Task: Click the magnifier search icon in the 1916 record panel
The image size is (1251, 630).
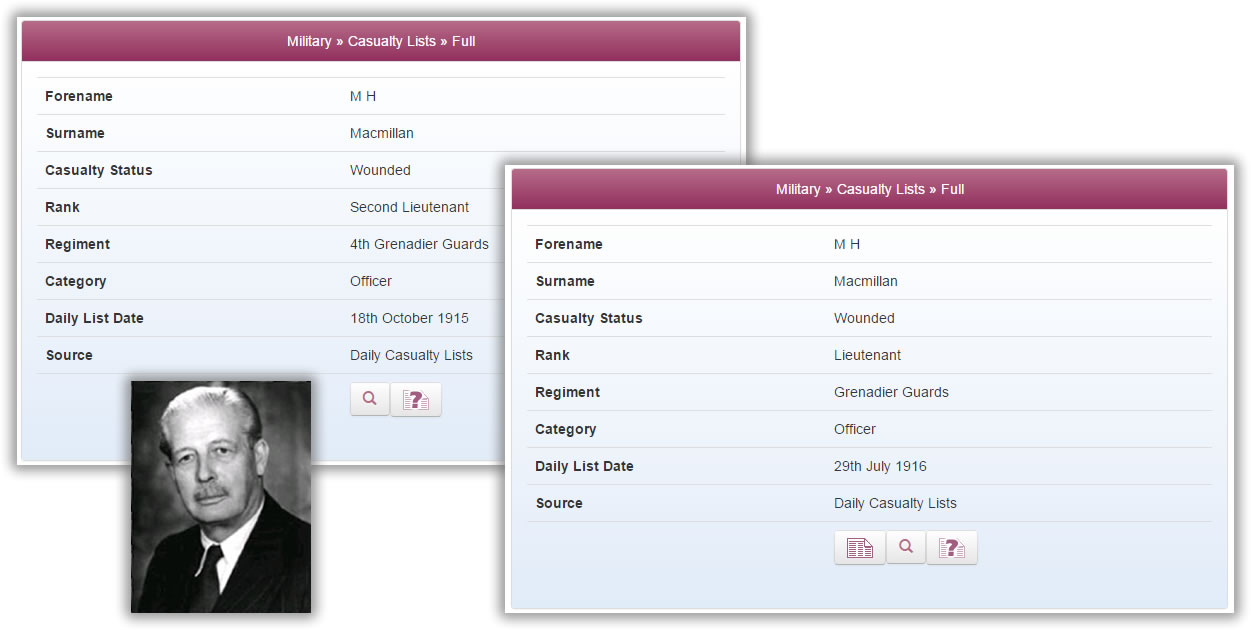Action: (x=906, y=547)
